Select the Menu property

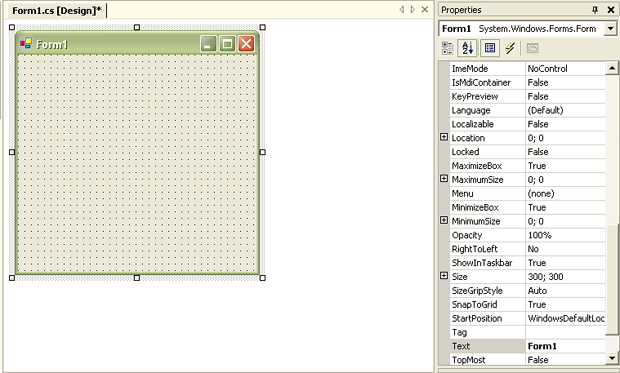click(x=462, y=193)
